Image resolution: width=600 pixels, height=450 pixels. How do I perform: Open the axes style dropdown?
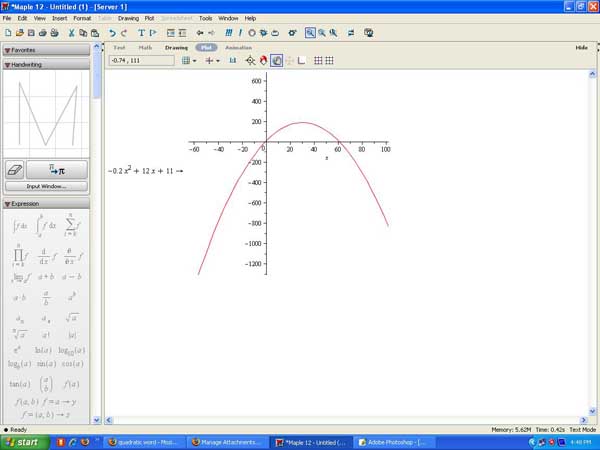(x=213, y=60)
